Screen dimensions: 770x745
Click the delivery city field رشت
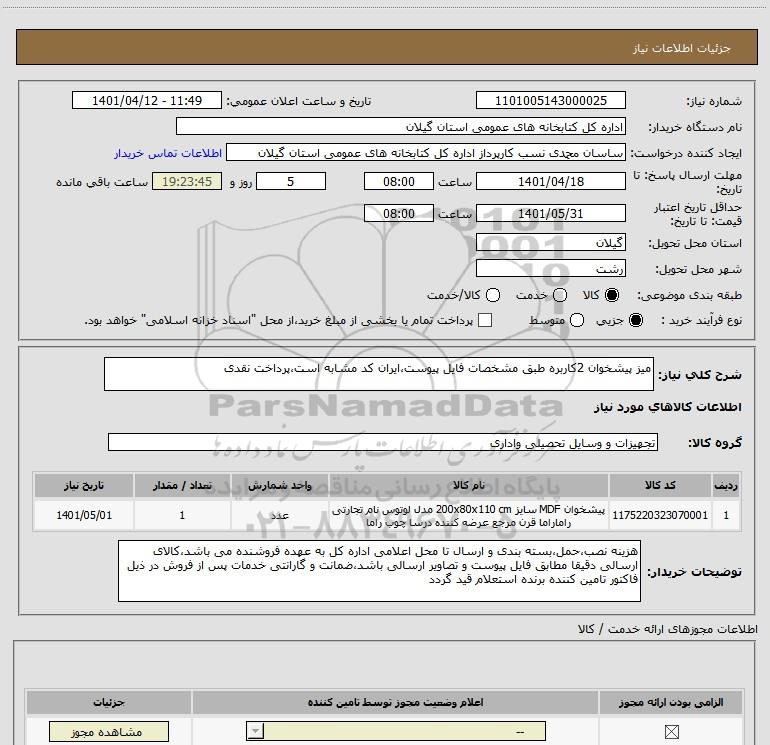550,268
